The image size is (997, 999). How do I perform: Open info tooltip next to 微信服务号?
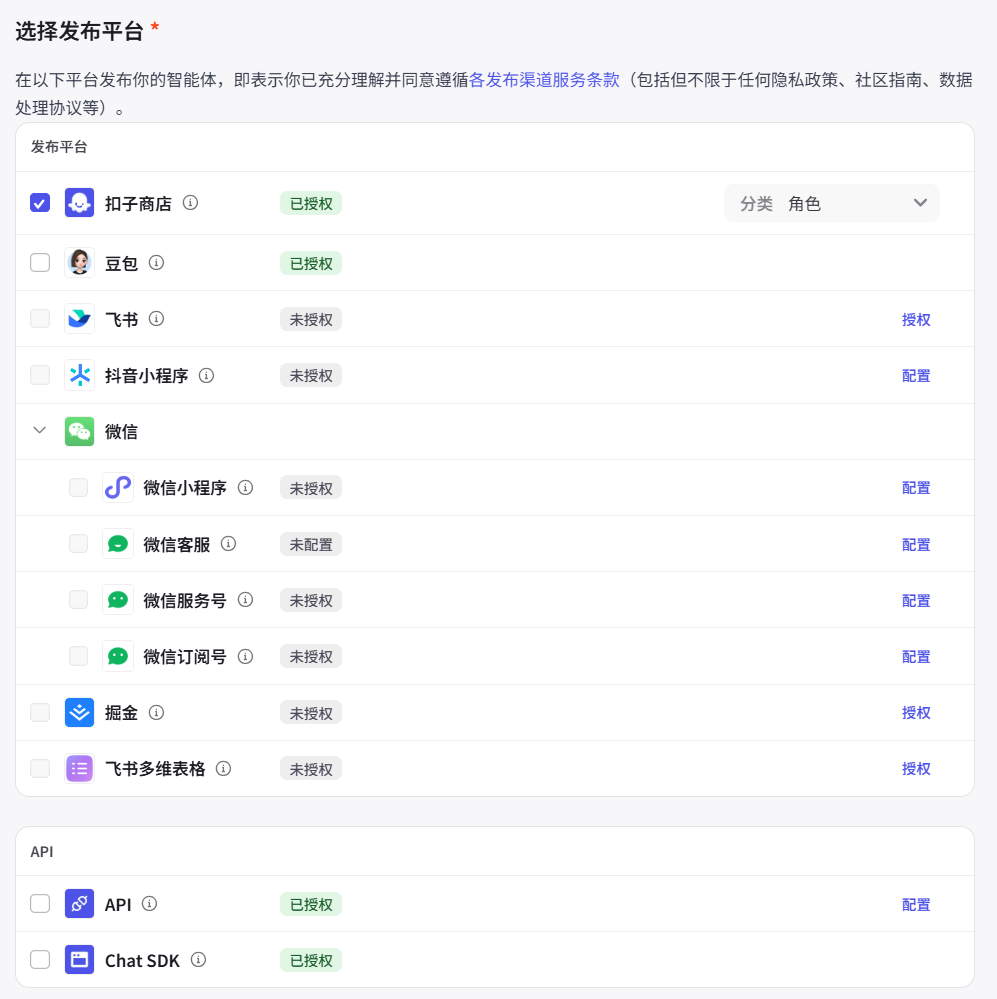tap(245, 600)
